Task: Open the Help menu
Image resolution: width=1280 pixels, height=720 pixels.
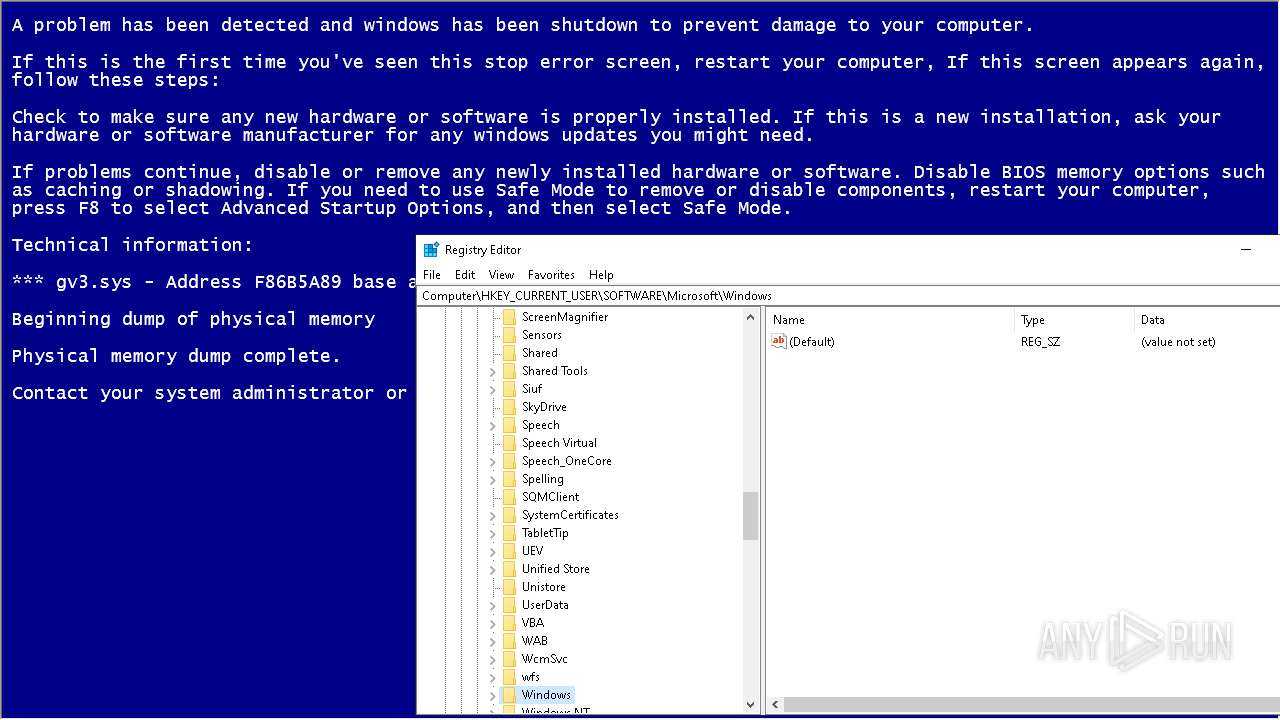Action: (601, 275)
